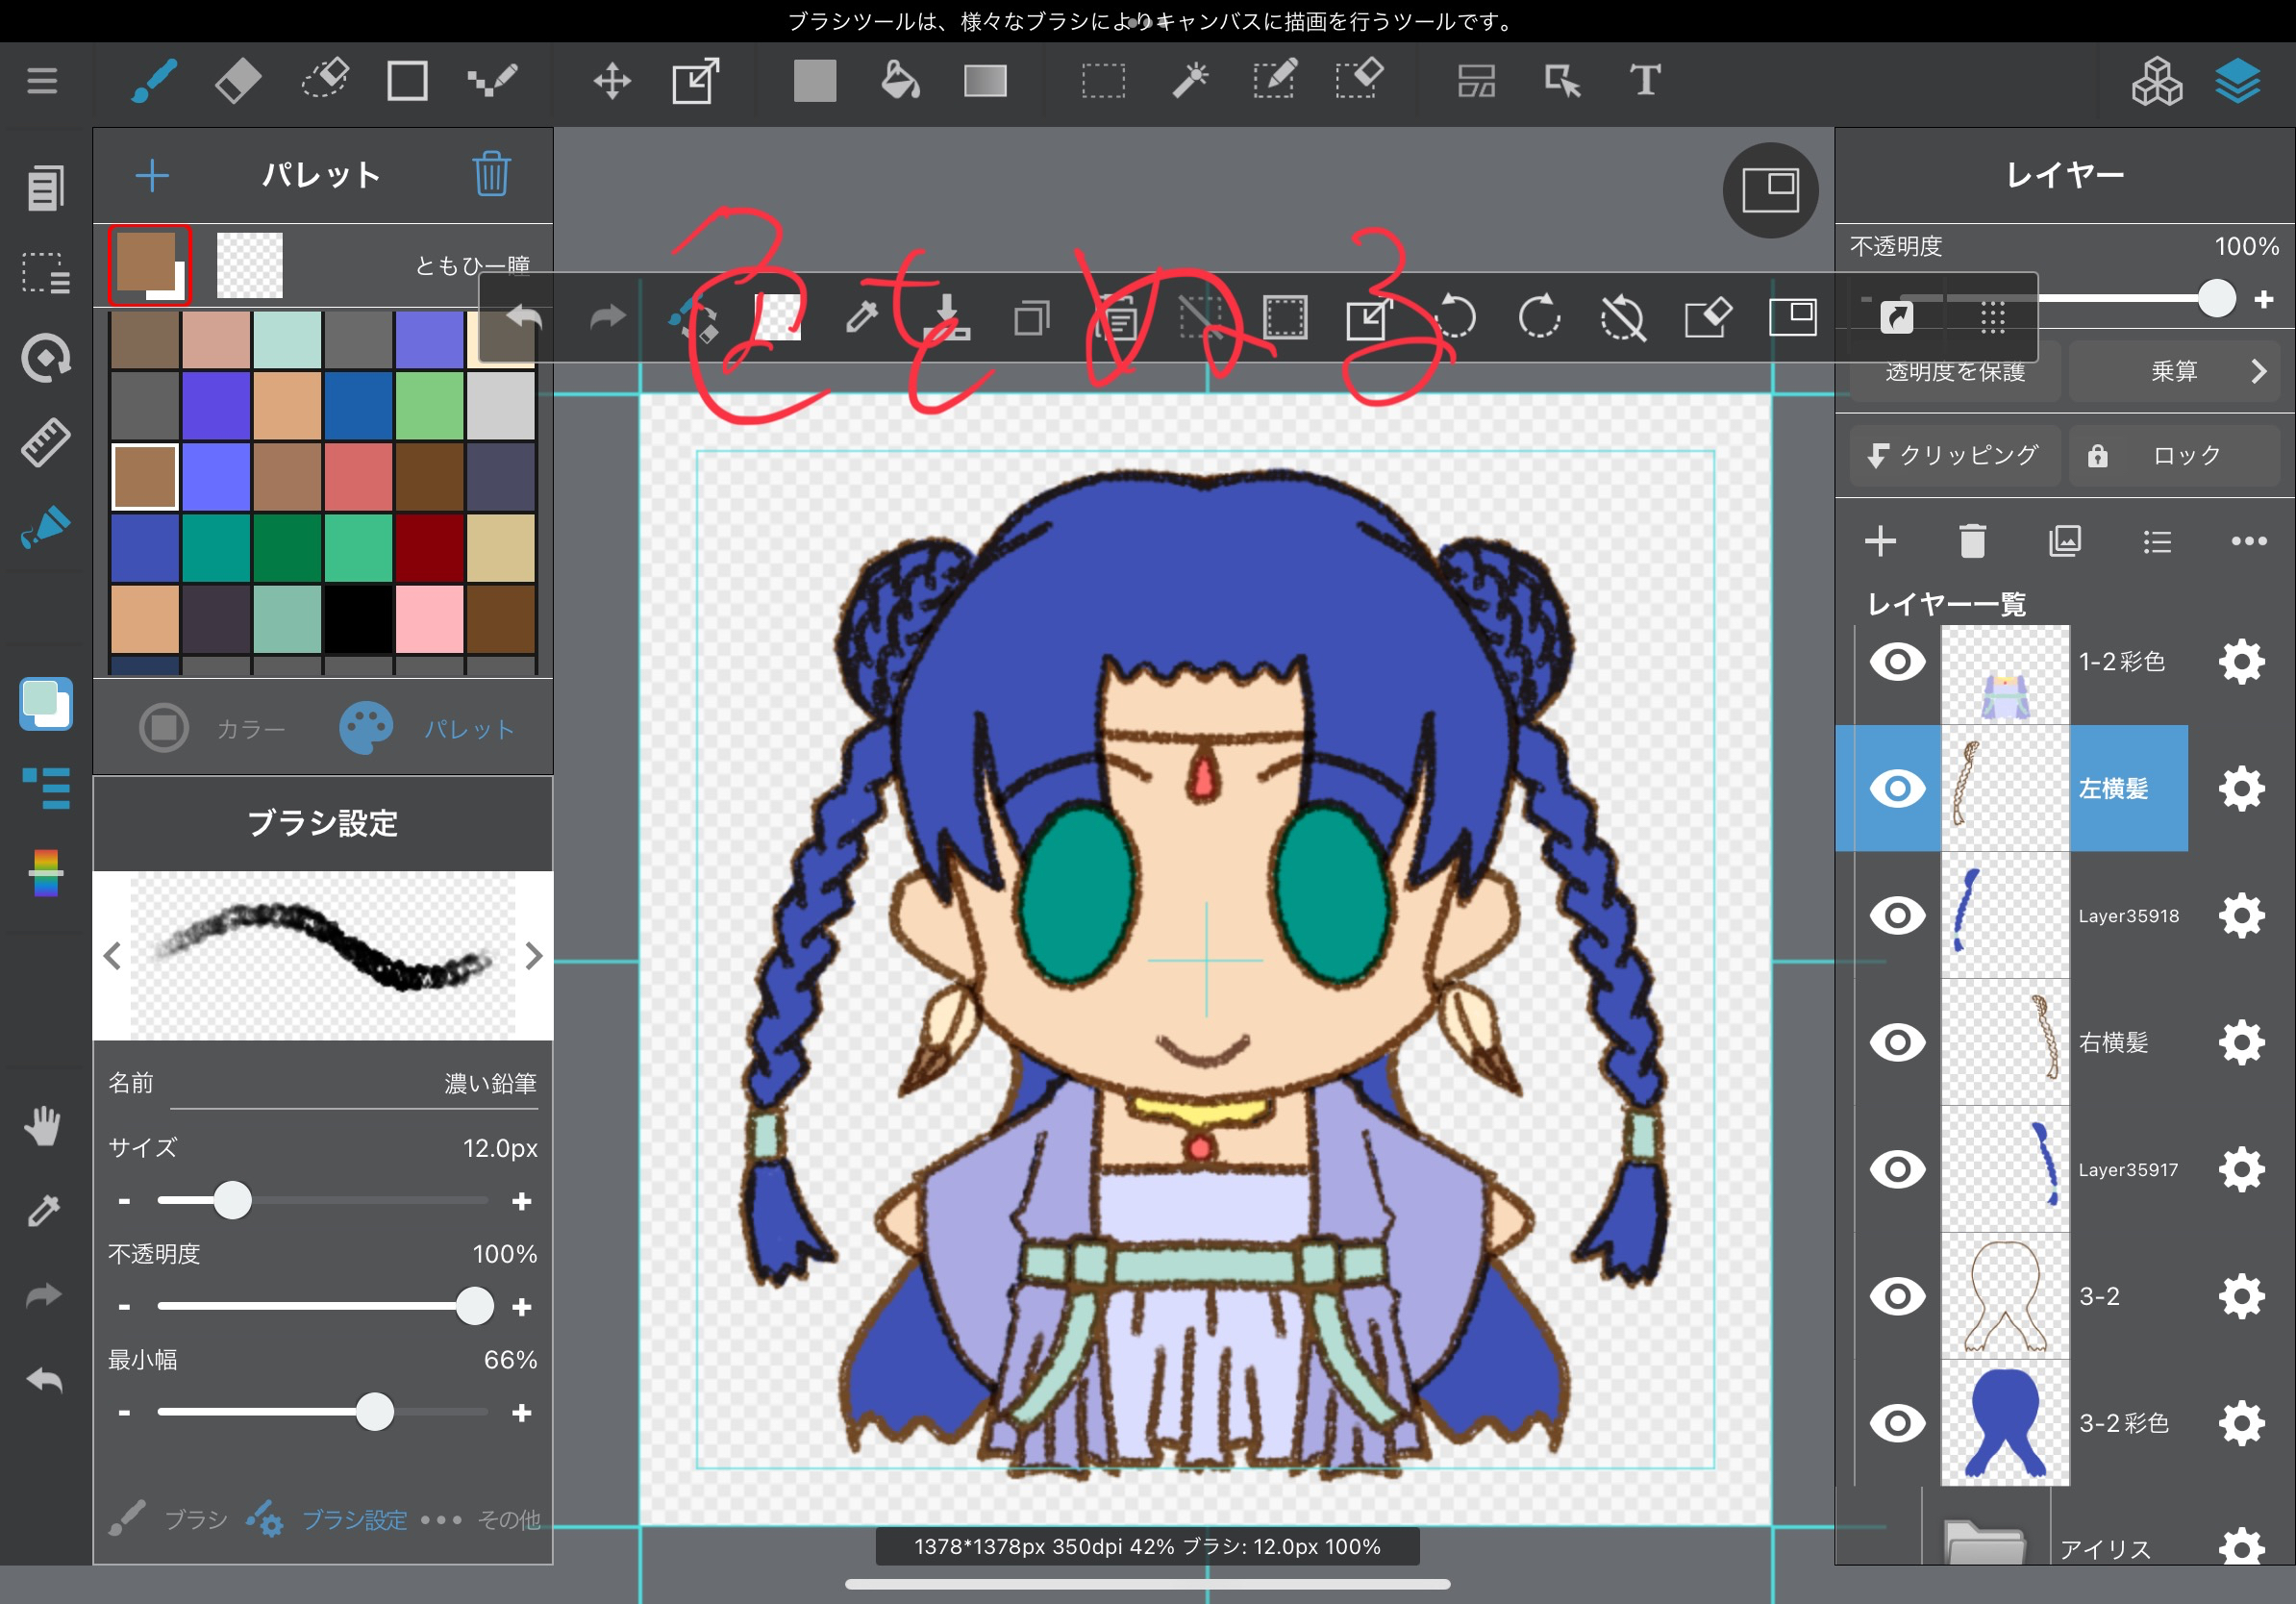2296x1604 pixels.
Task: Open the layer panel more options ellipsis
Action: pos(2248,541)
